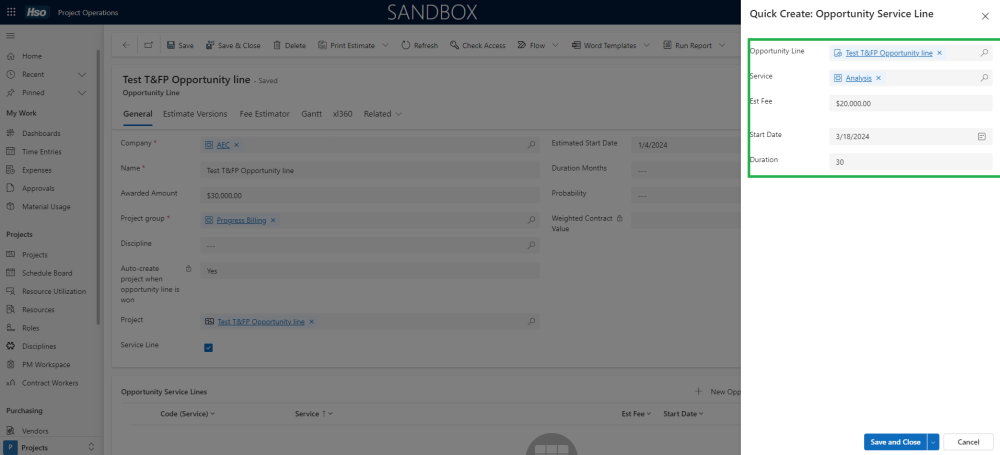Screen dimensions: 1000x455
Task: Open the Word Templates dropdown chevron
Action: click(647, 45)
